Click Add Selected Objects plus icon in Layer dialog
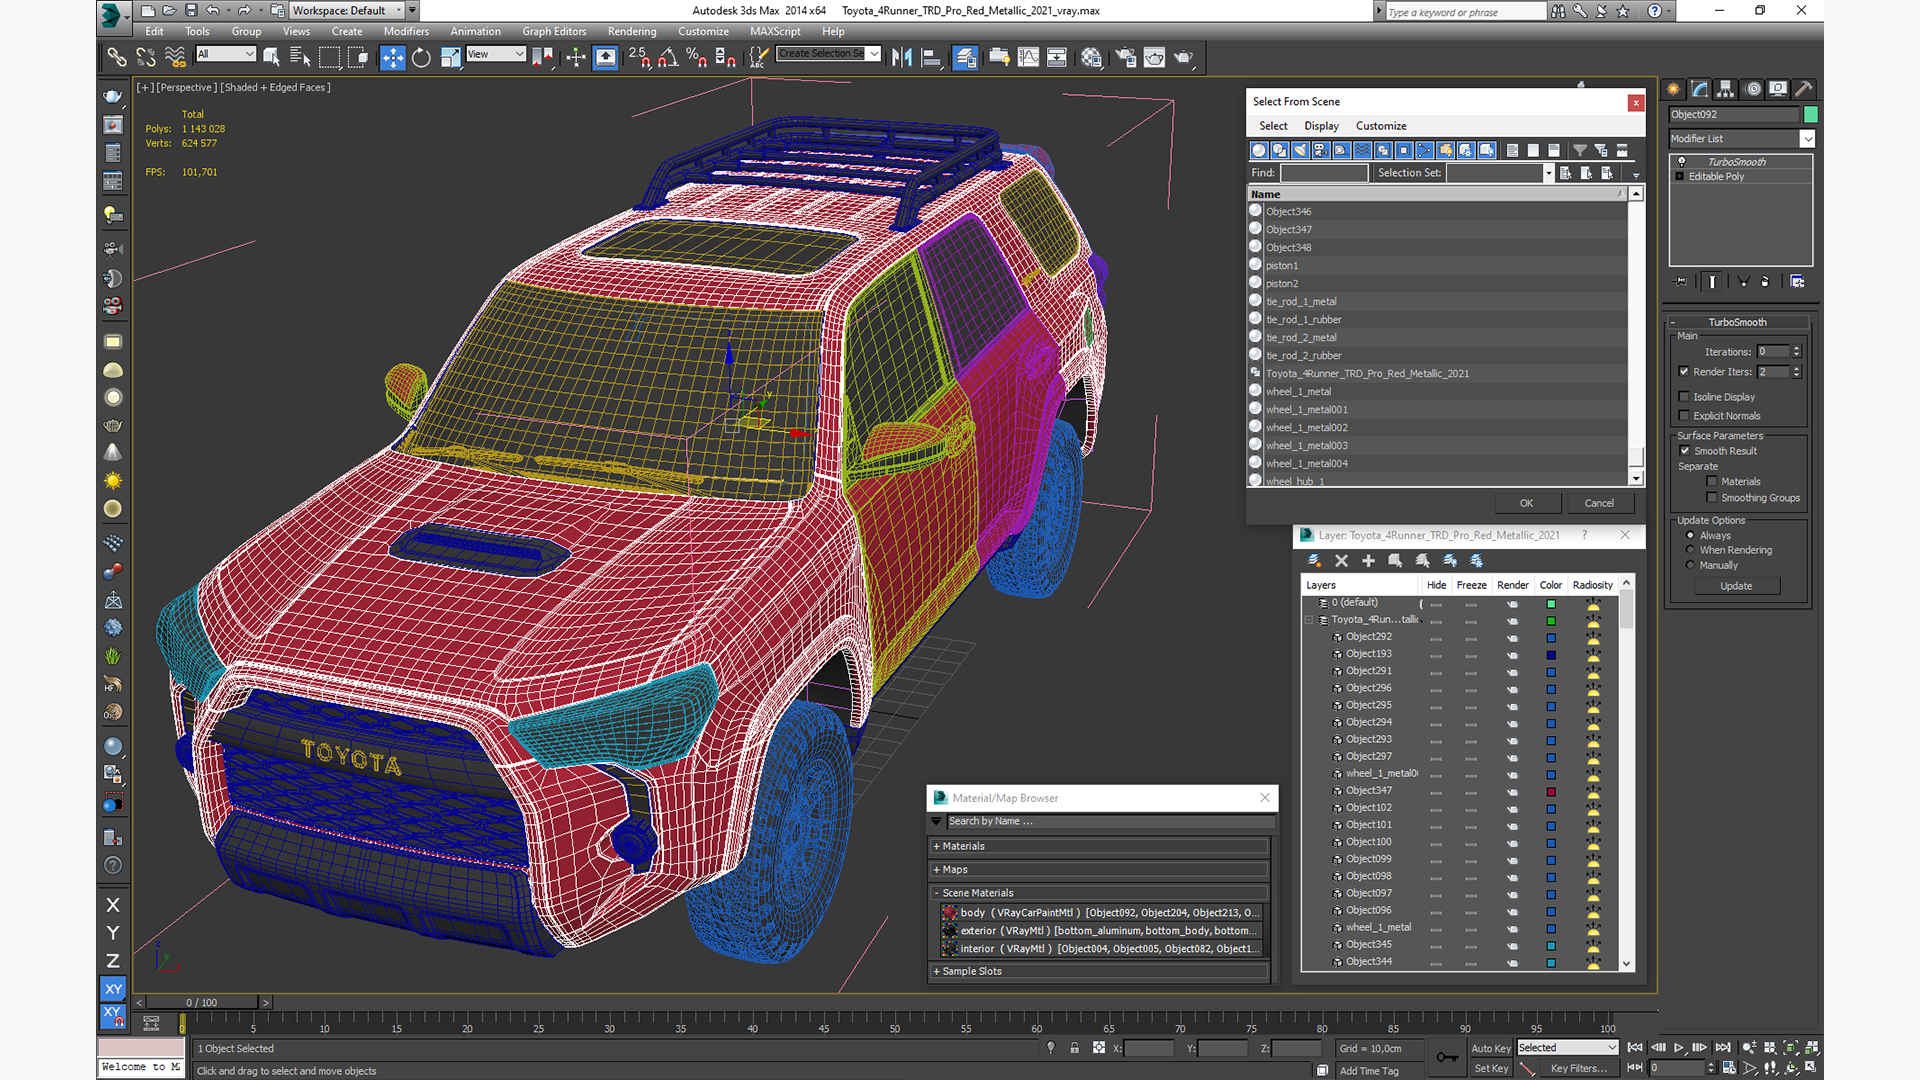1920x1080 pixels. [x=1368, y=561]
